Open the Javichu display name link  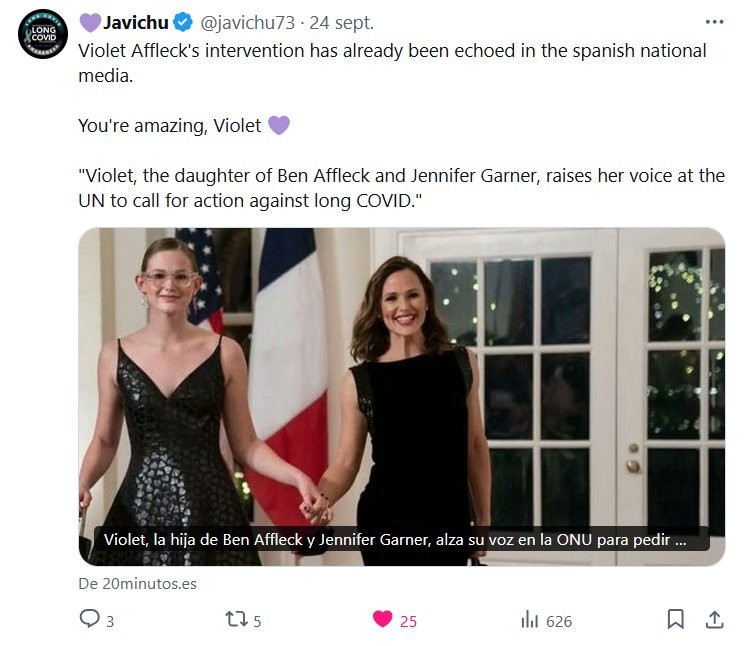135,22
